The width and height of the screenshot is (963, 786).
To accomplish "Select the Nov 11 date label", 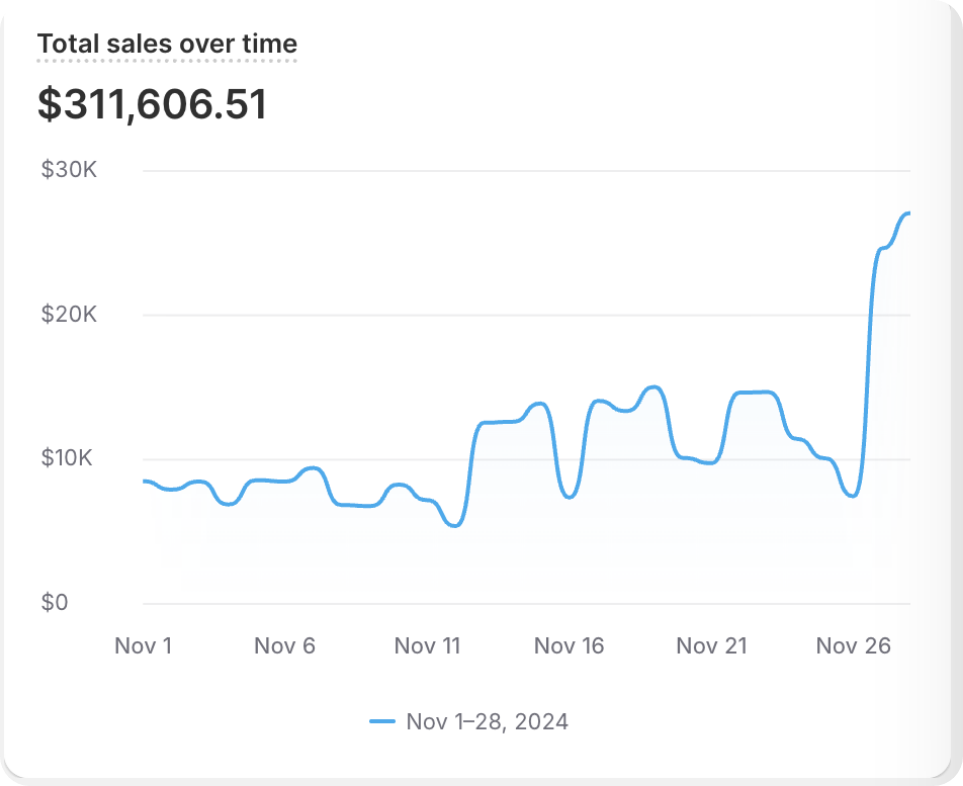I will (427, 646).
